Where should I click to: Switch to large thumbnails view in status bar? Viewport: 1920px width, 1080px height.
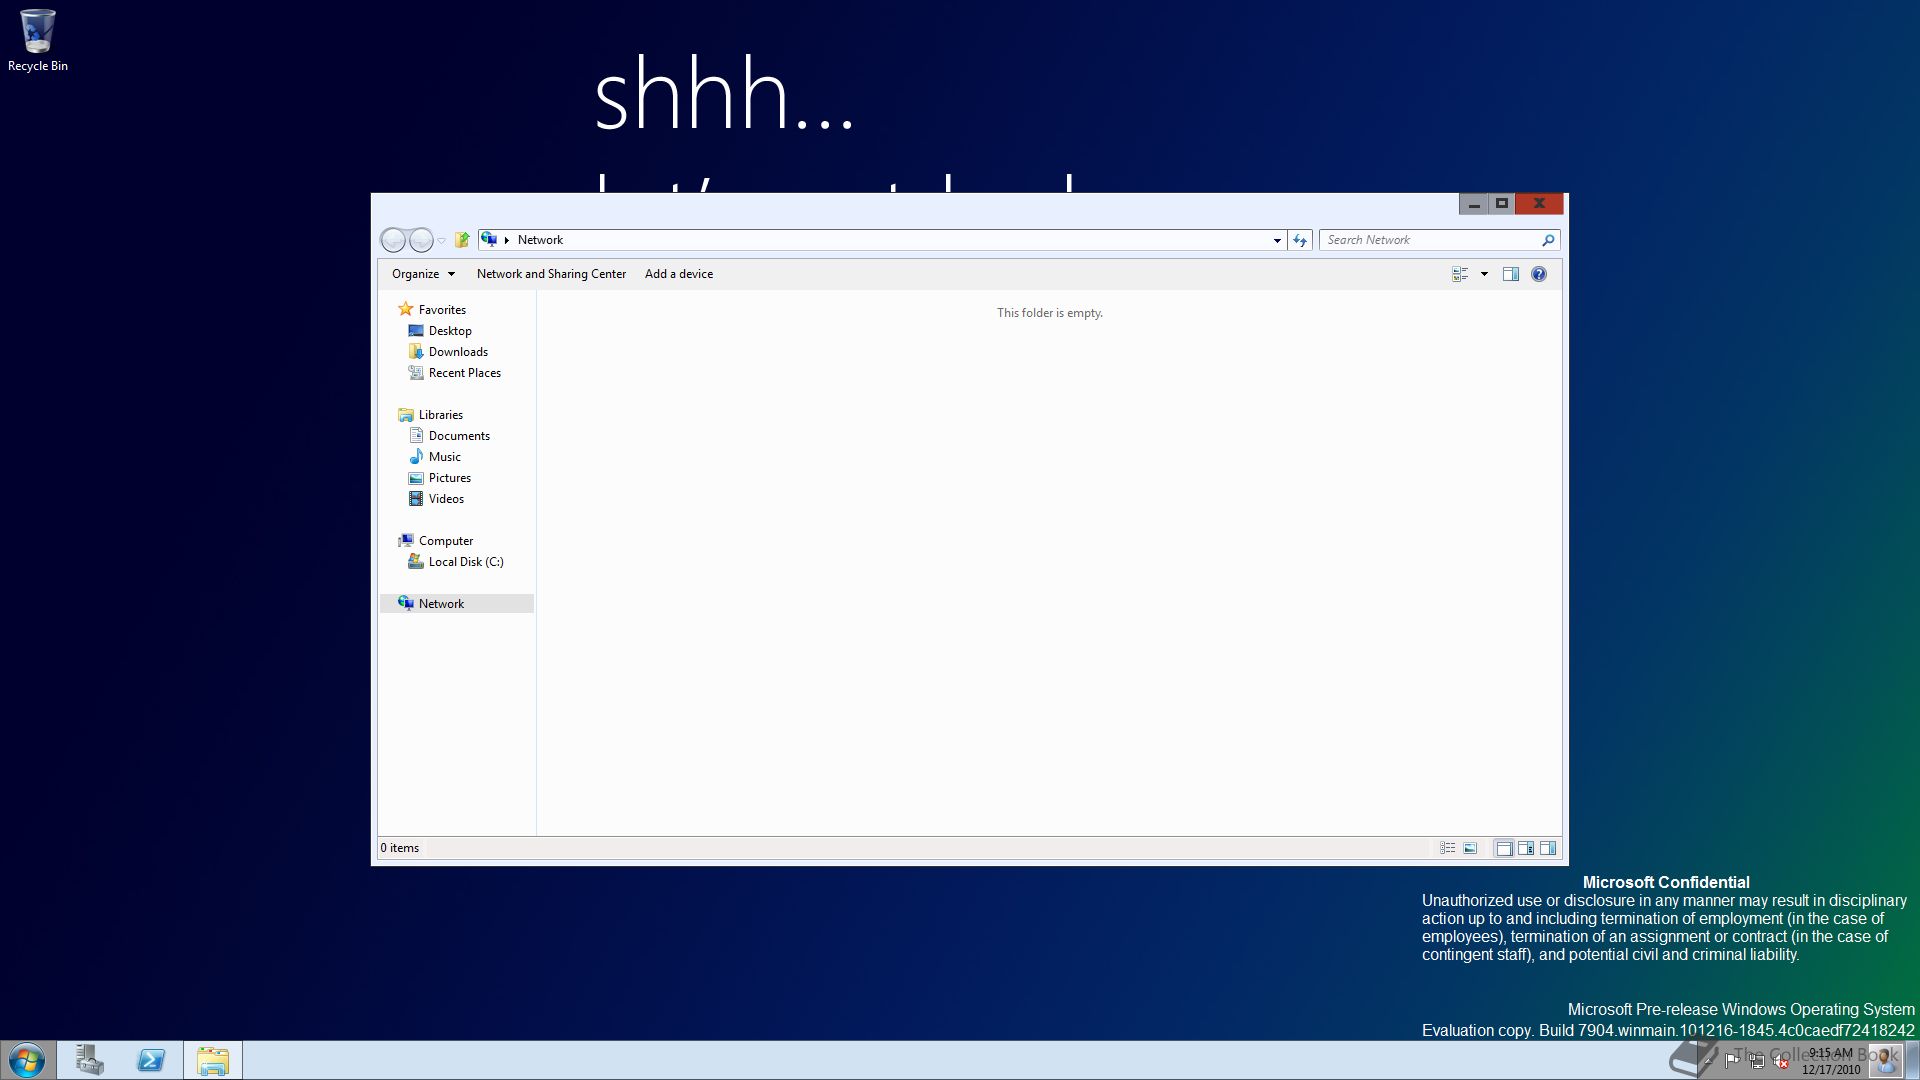point(1470,848)
